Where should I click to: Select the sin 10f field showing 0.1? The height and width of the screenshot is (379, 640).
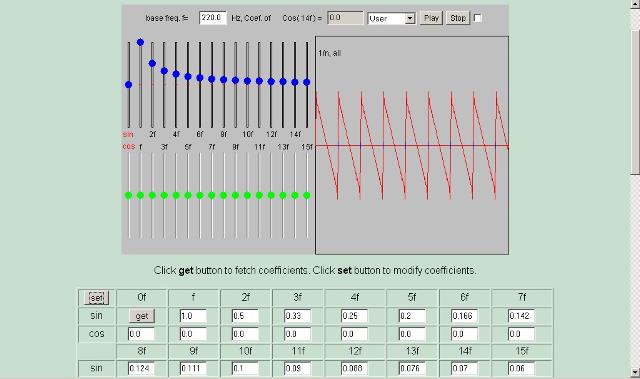pyautogui.click(x=245, y=368)
